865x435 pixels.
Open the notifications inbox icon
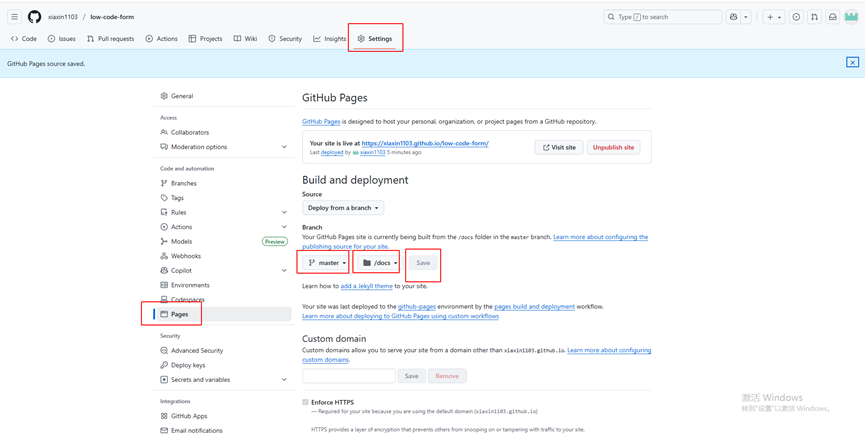833,17
